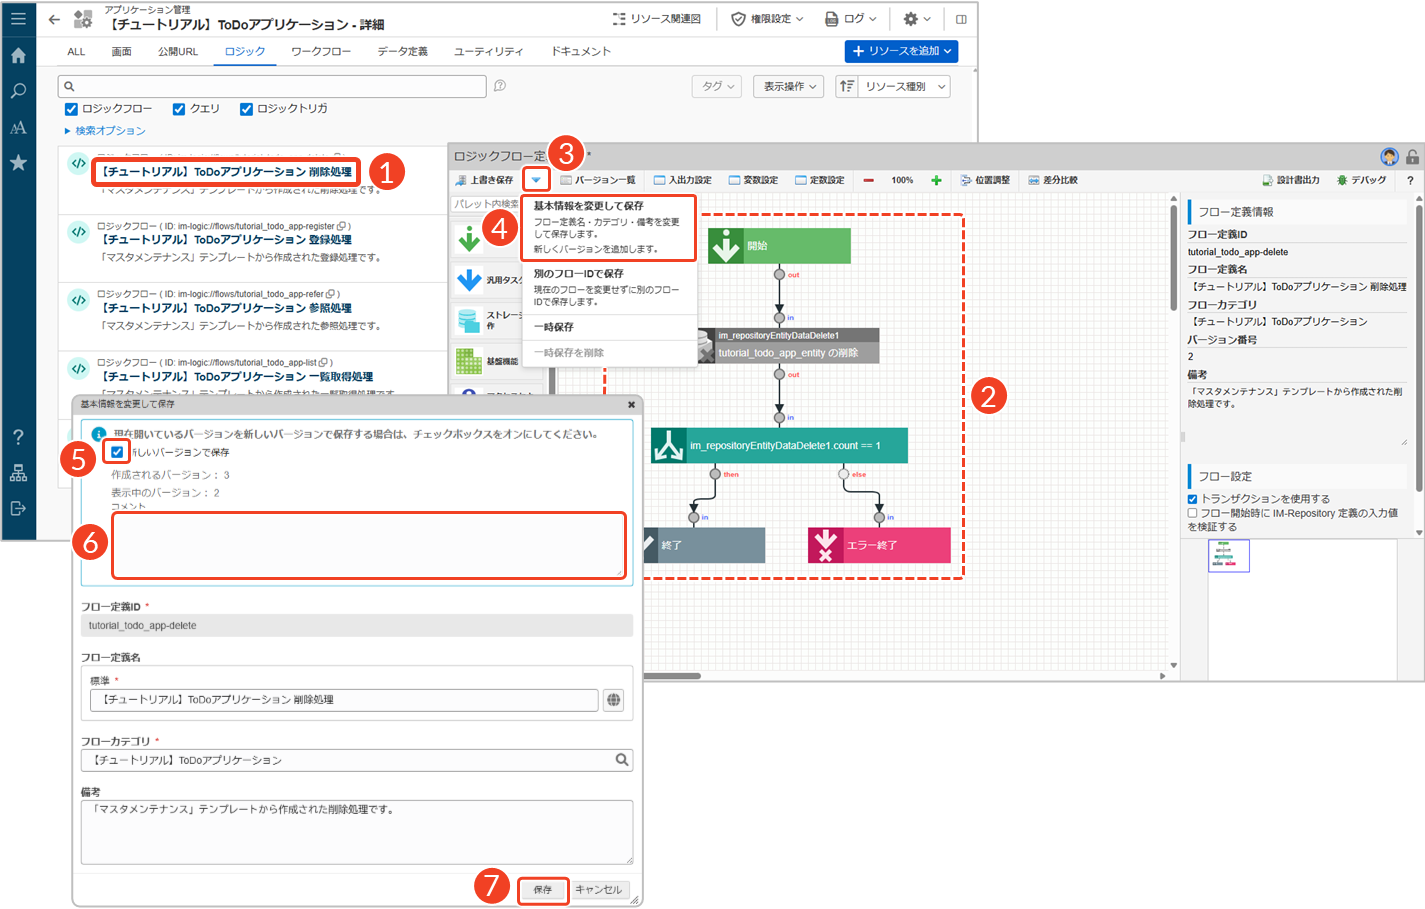Click the favorites star icon in sidebar
This screenshot has width=1425, height=909.
tap(18, 162)
